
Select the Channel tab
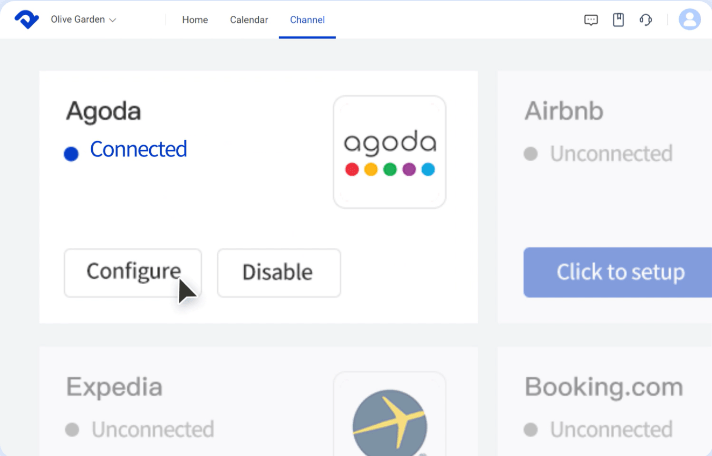click(x=307, y=20)
